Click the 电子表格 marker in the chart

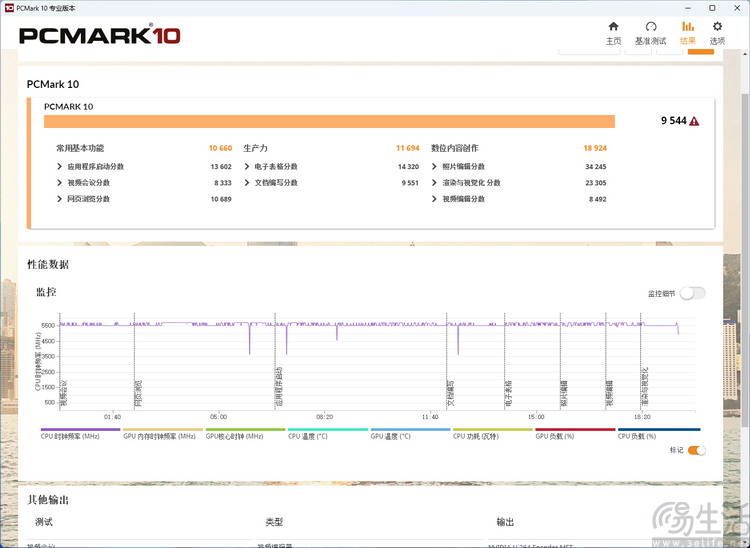point(508,394)
